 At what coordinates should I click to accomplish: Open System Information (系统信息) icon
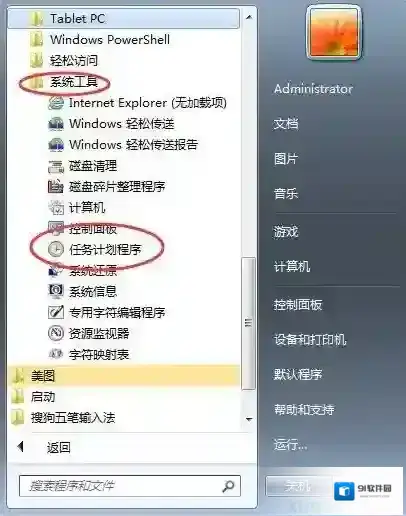[56, 291]
